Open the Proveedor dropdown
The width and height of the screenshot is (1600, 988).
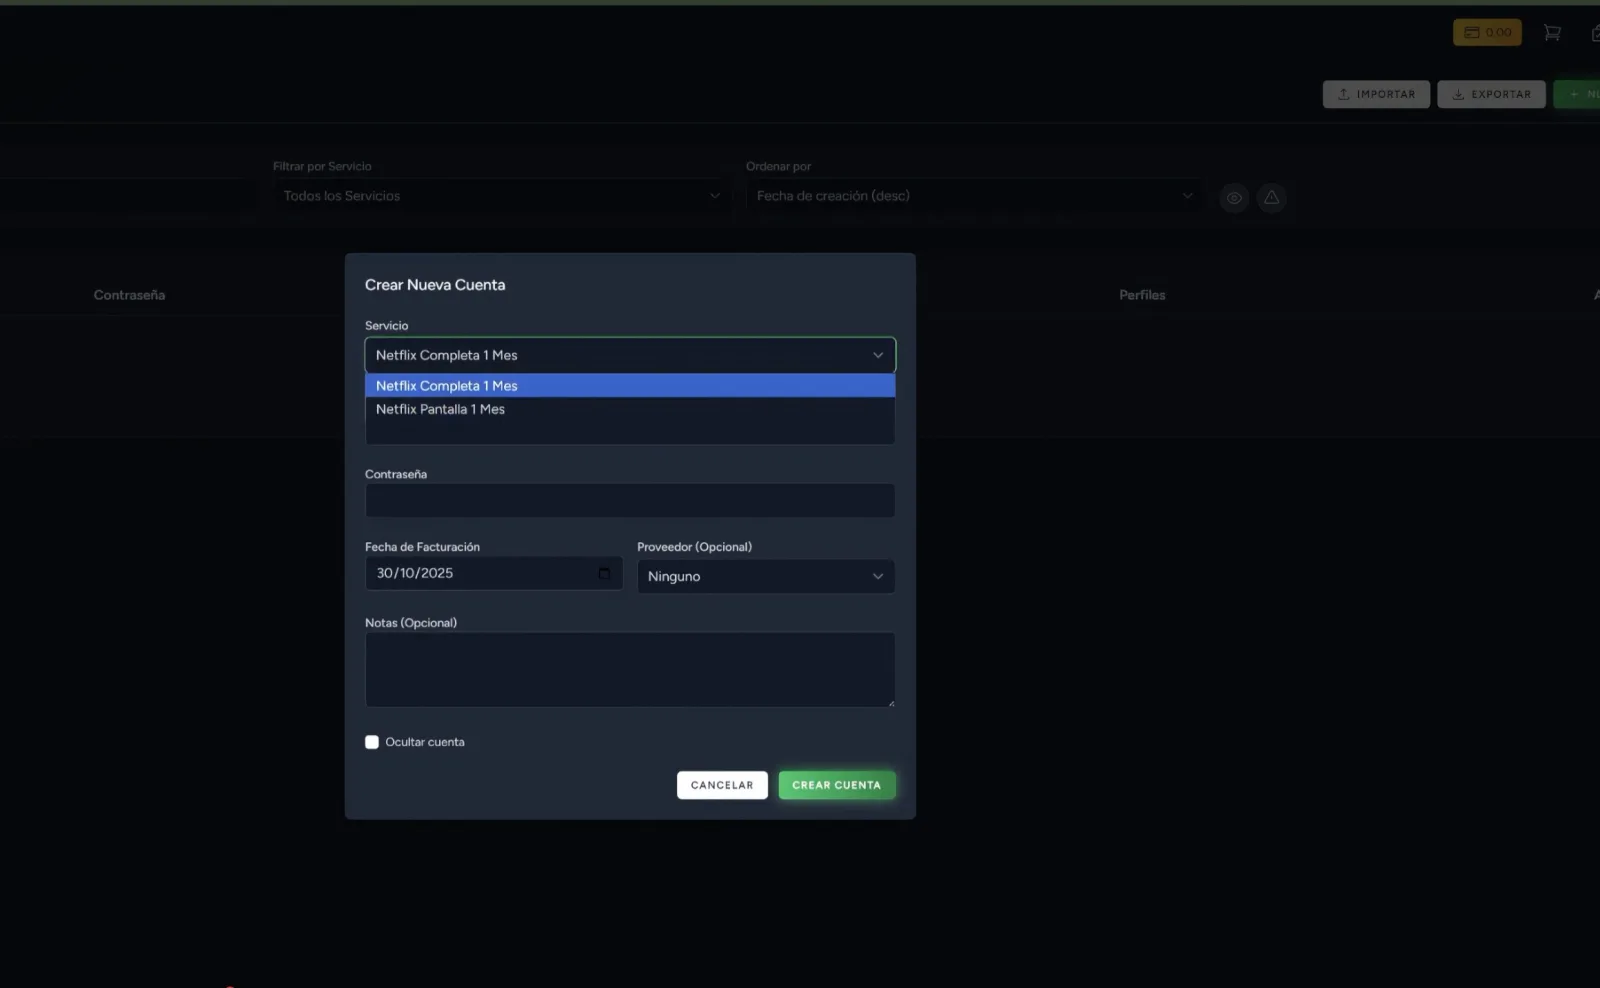pyautogui.click(x=766, y=576)
